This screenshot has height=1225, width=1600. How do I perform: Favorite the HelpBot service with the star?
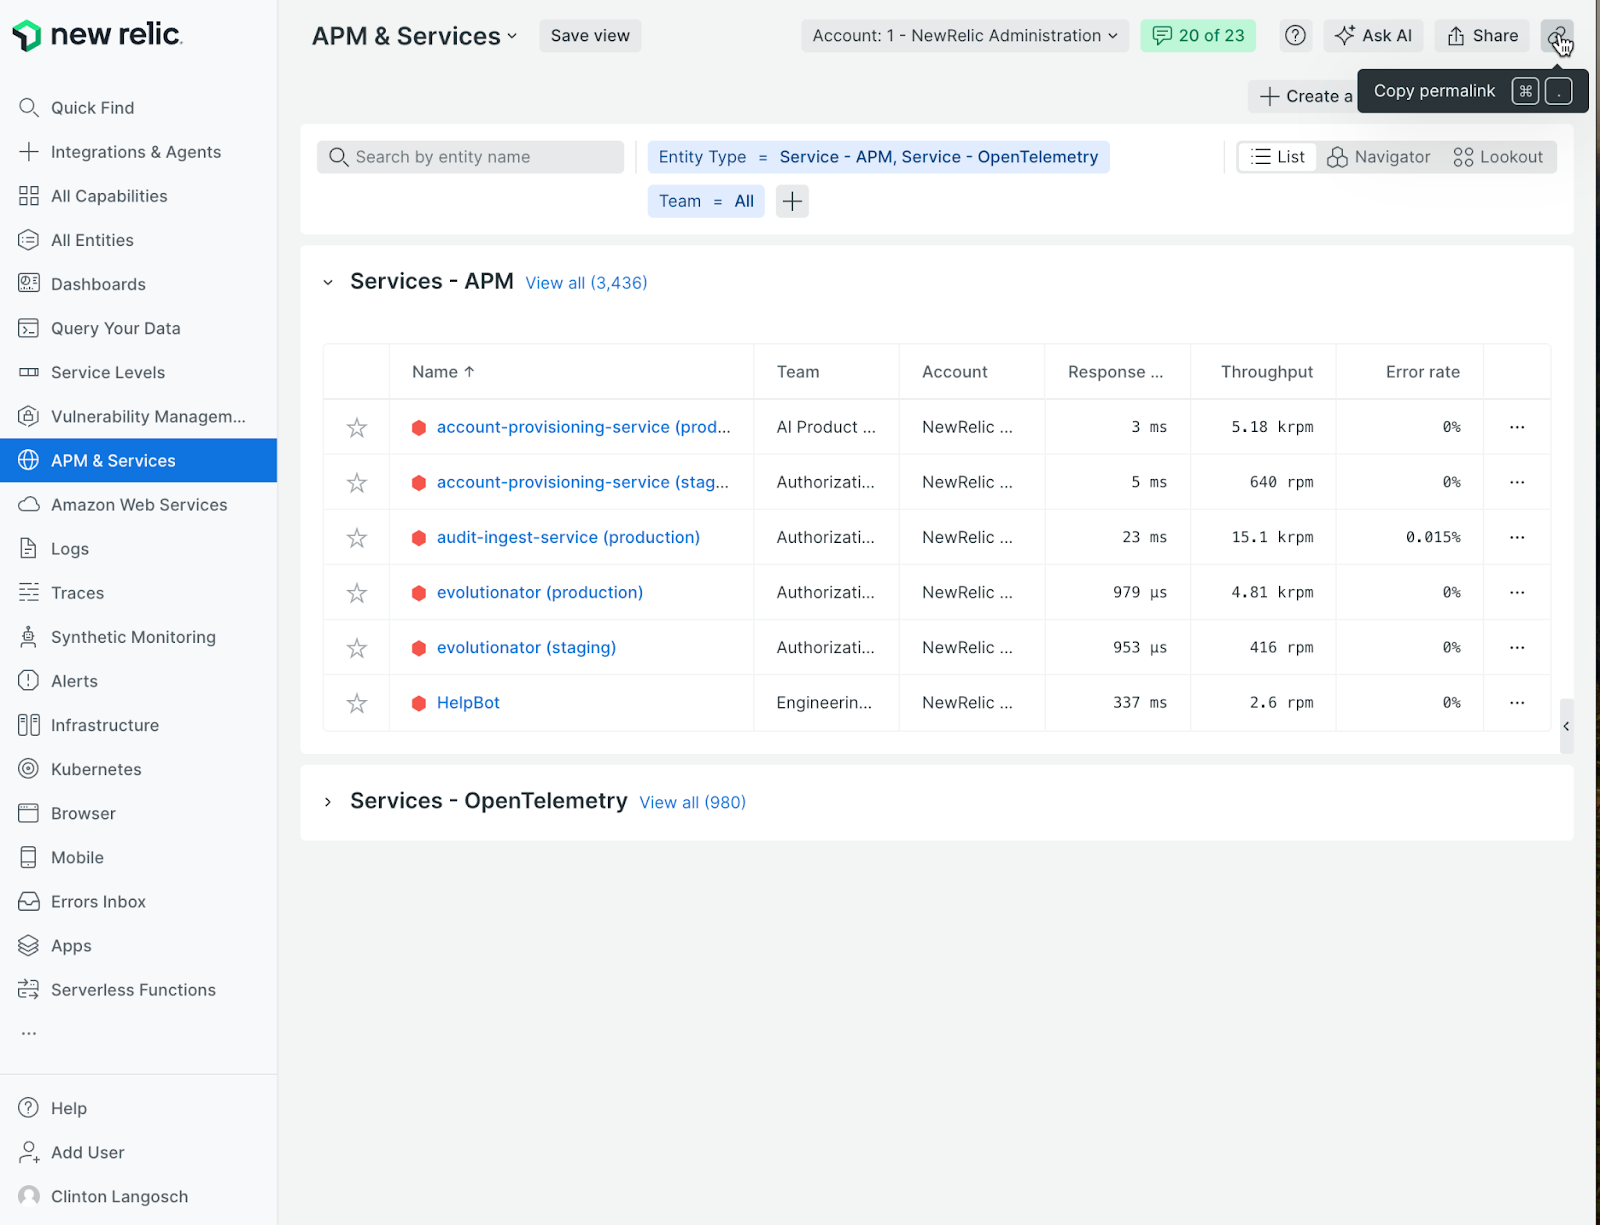356,703
